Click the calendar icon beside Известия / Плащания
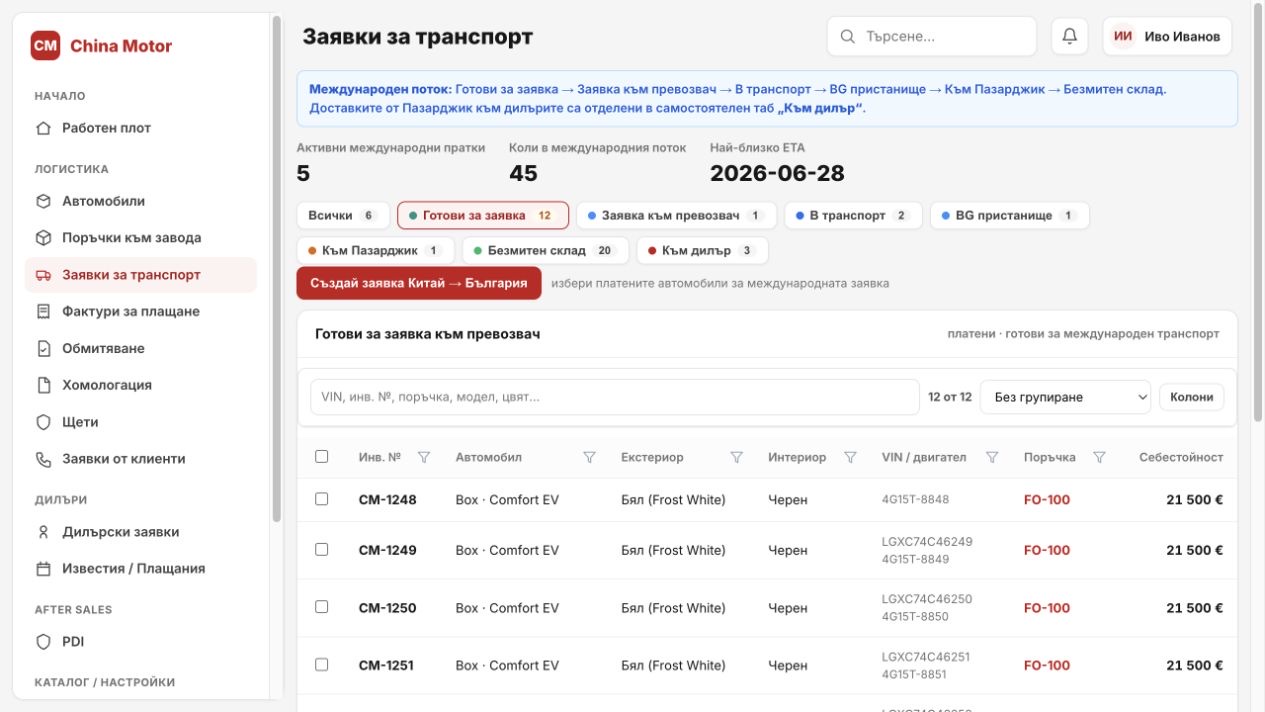Viewport: 1265px width, 712px height. pos(43,569)
